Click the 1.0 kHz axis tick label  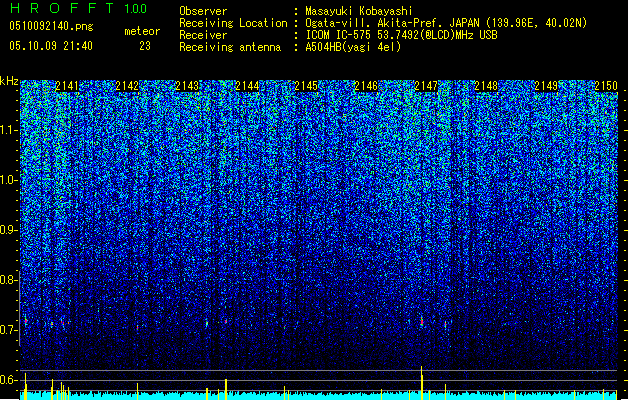pyautogui.click(x=9, y=180)
